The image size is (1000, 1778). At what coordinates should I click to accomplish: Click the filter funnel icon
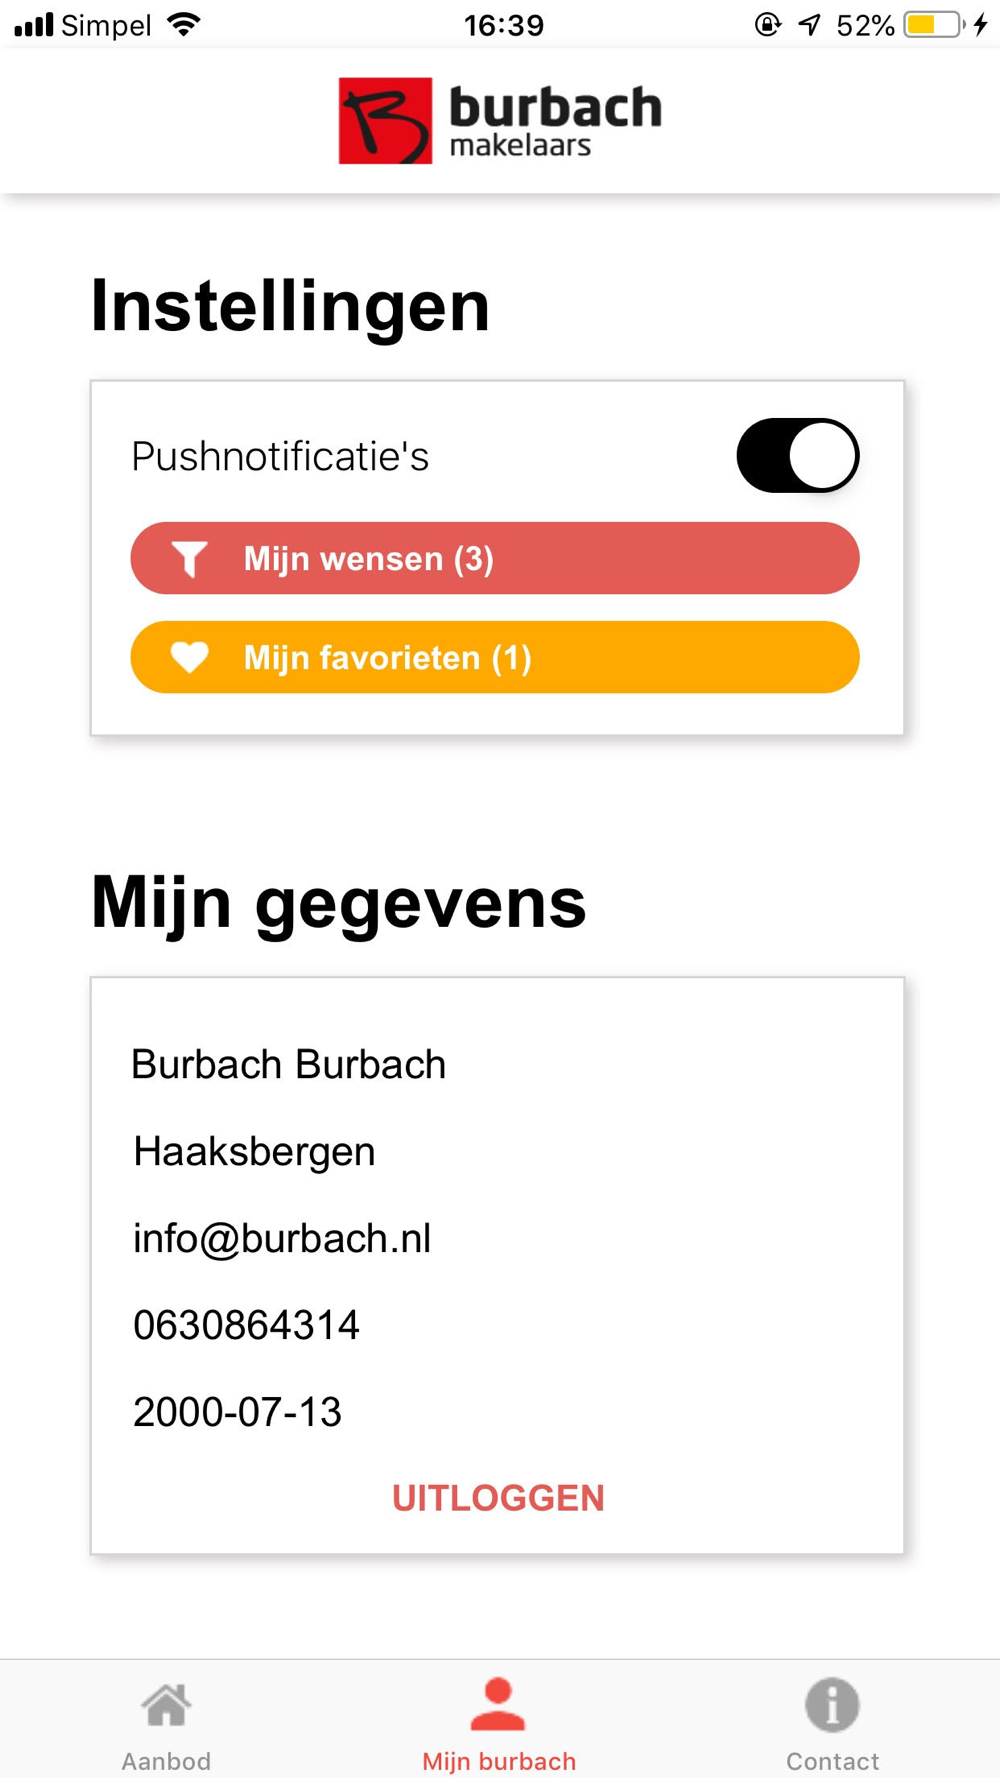[x=189, y=559]
